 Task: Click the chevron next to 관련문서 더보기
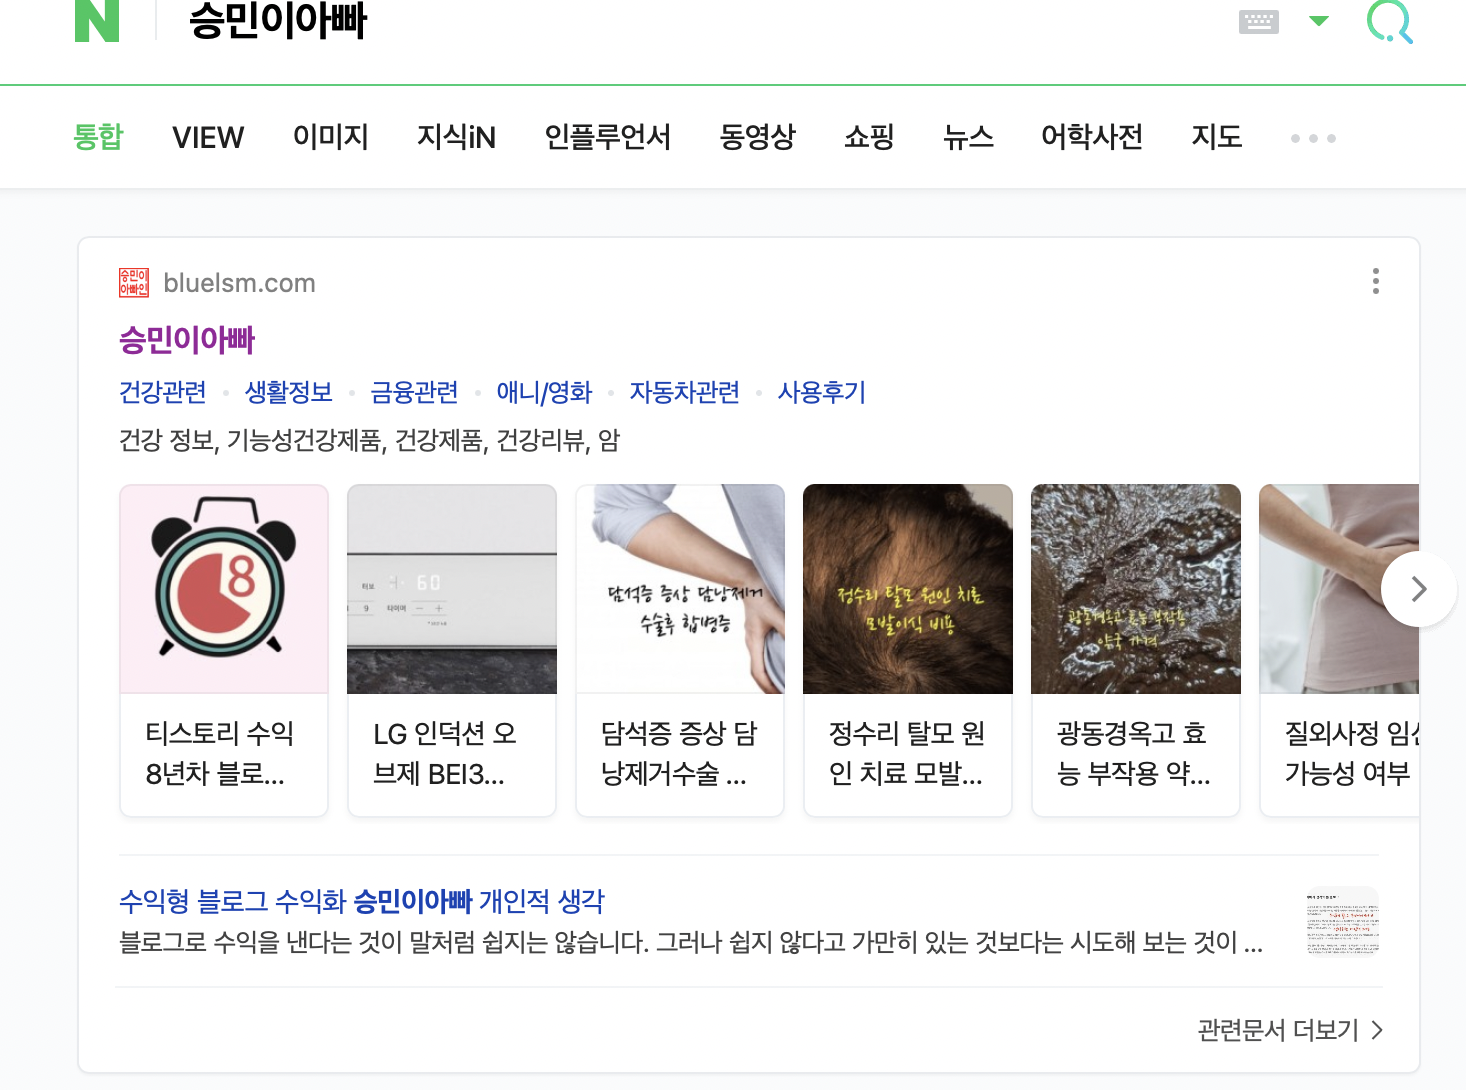click(1377, 1029)
